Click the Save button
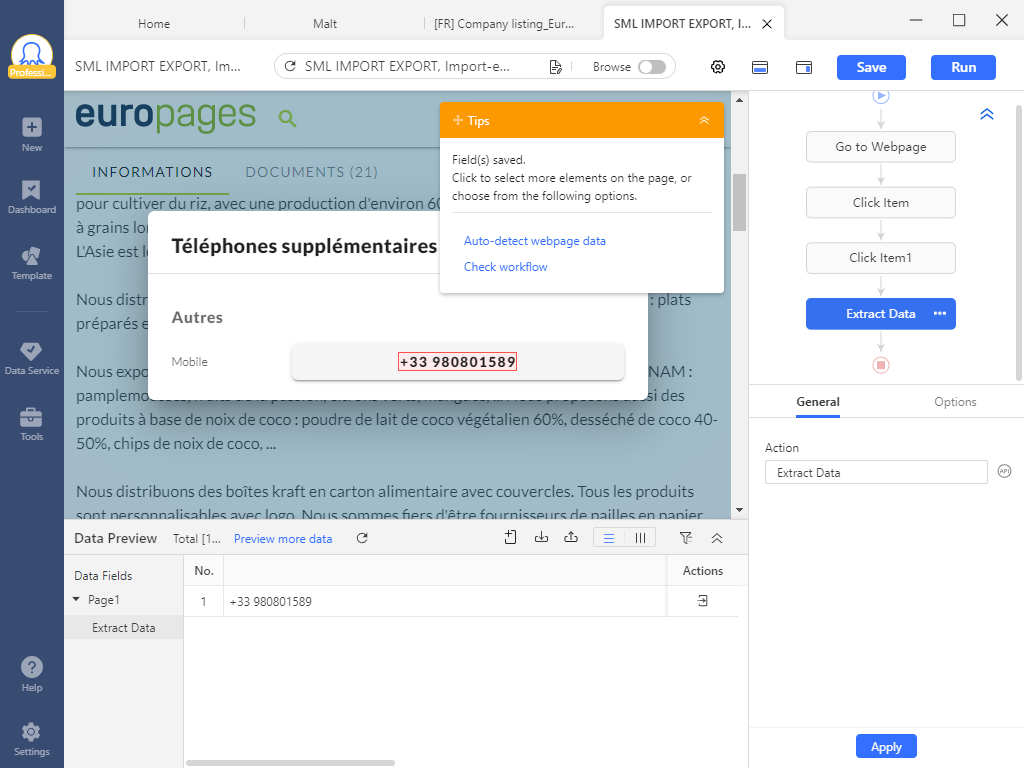 [x=871, y=67]
